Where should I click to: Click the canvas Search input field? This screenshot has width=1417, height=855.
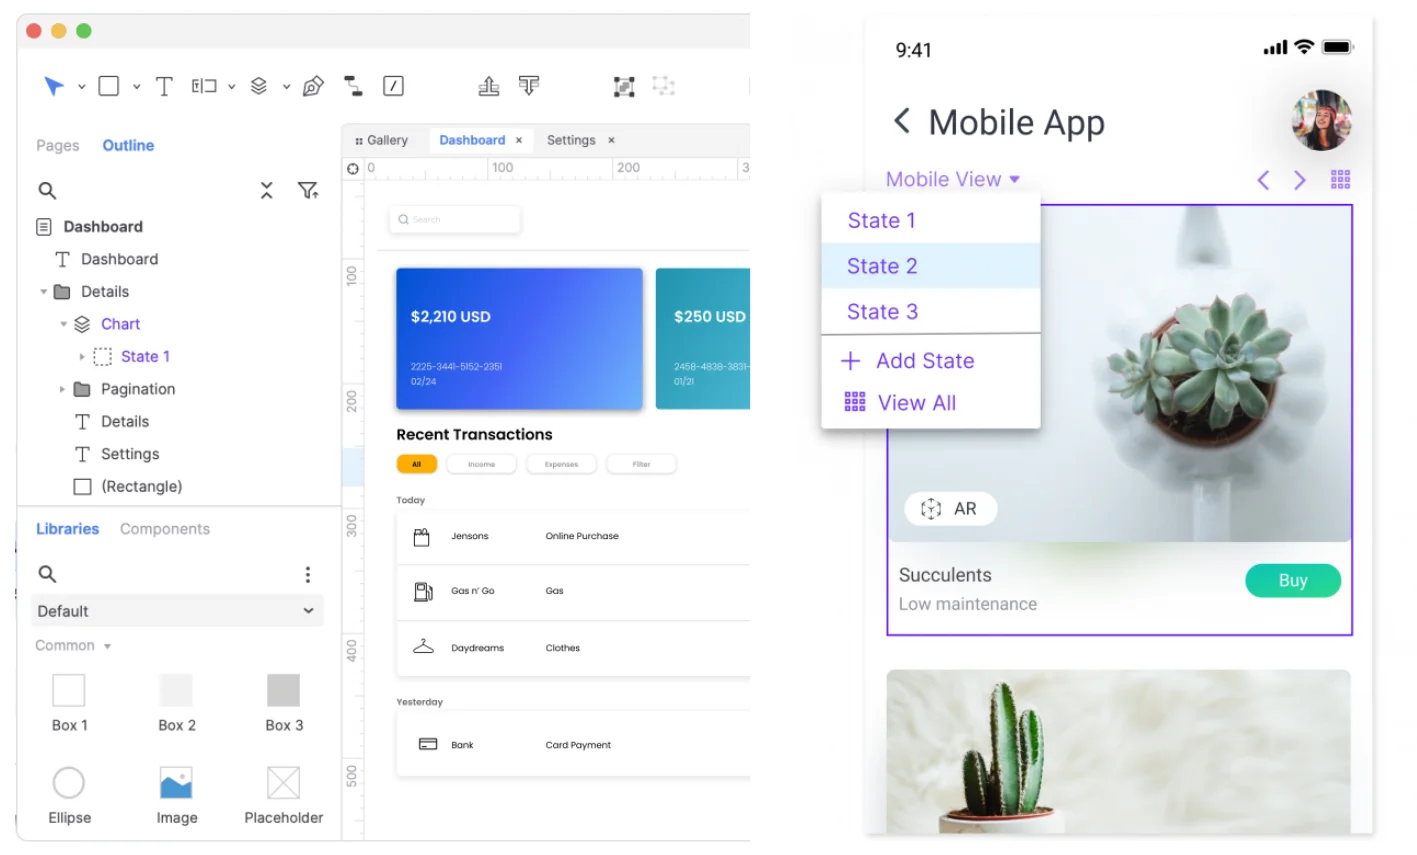click(455, 219)
